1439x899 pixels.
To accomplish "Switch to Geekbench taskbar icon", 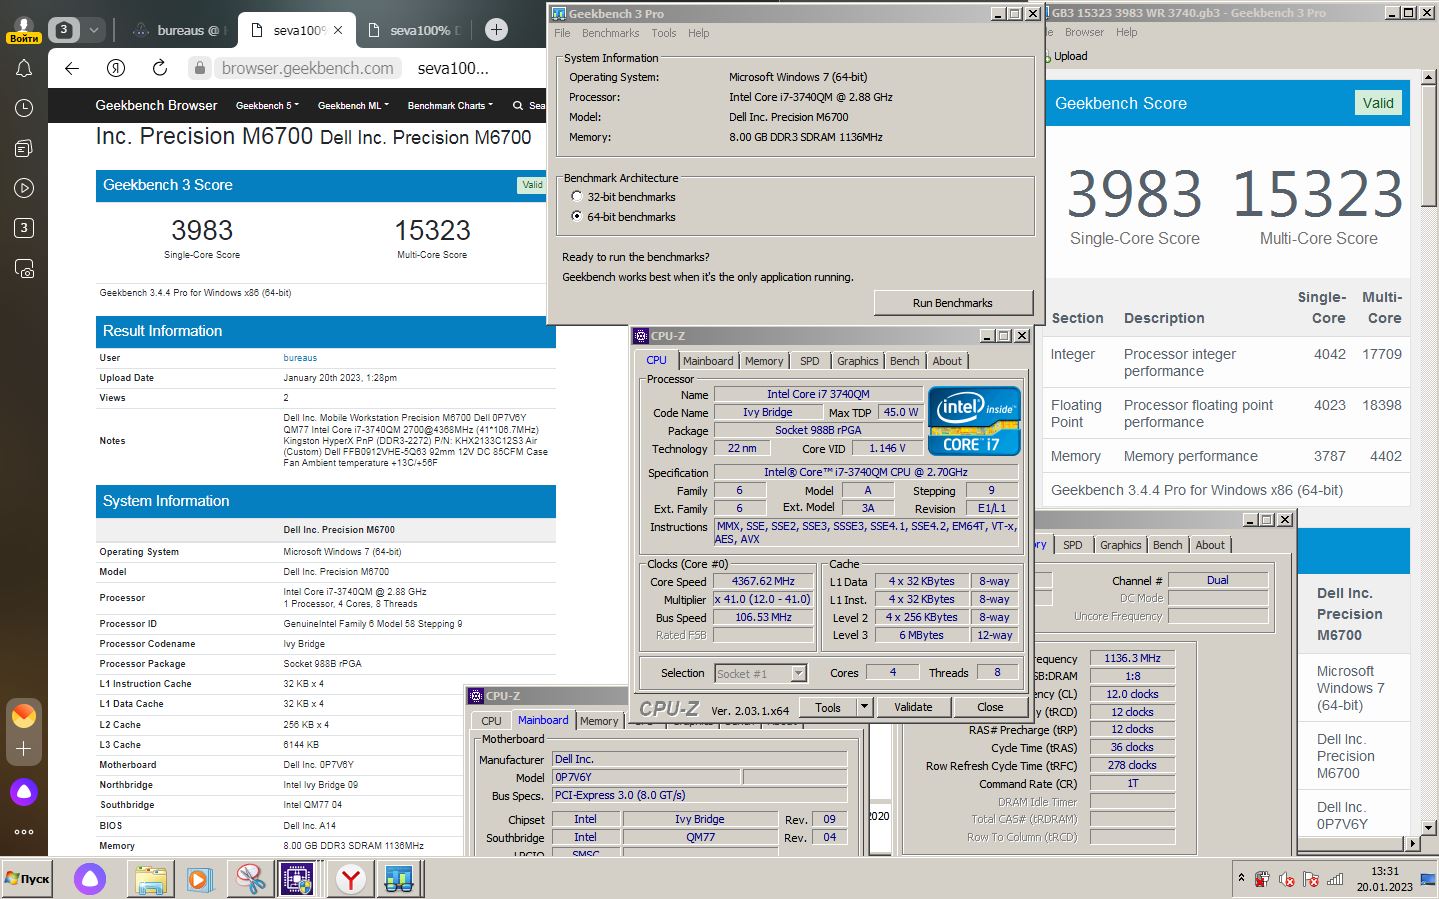I will pyautogui.click(x=399, y=879).
